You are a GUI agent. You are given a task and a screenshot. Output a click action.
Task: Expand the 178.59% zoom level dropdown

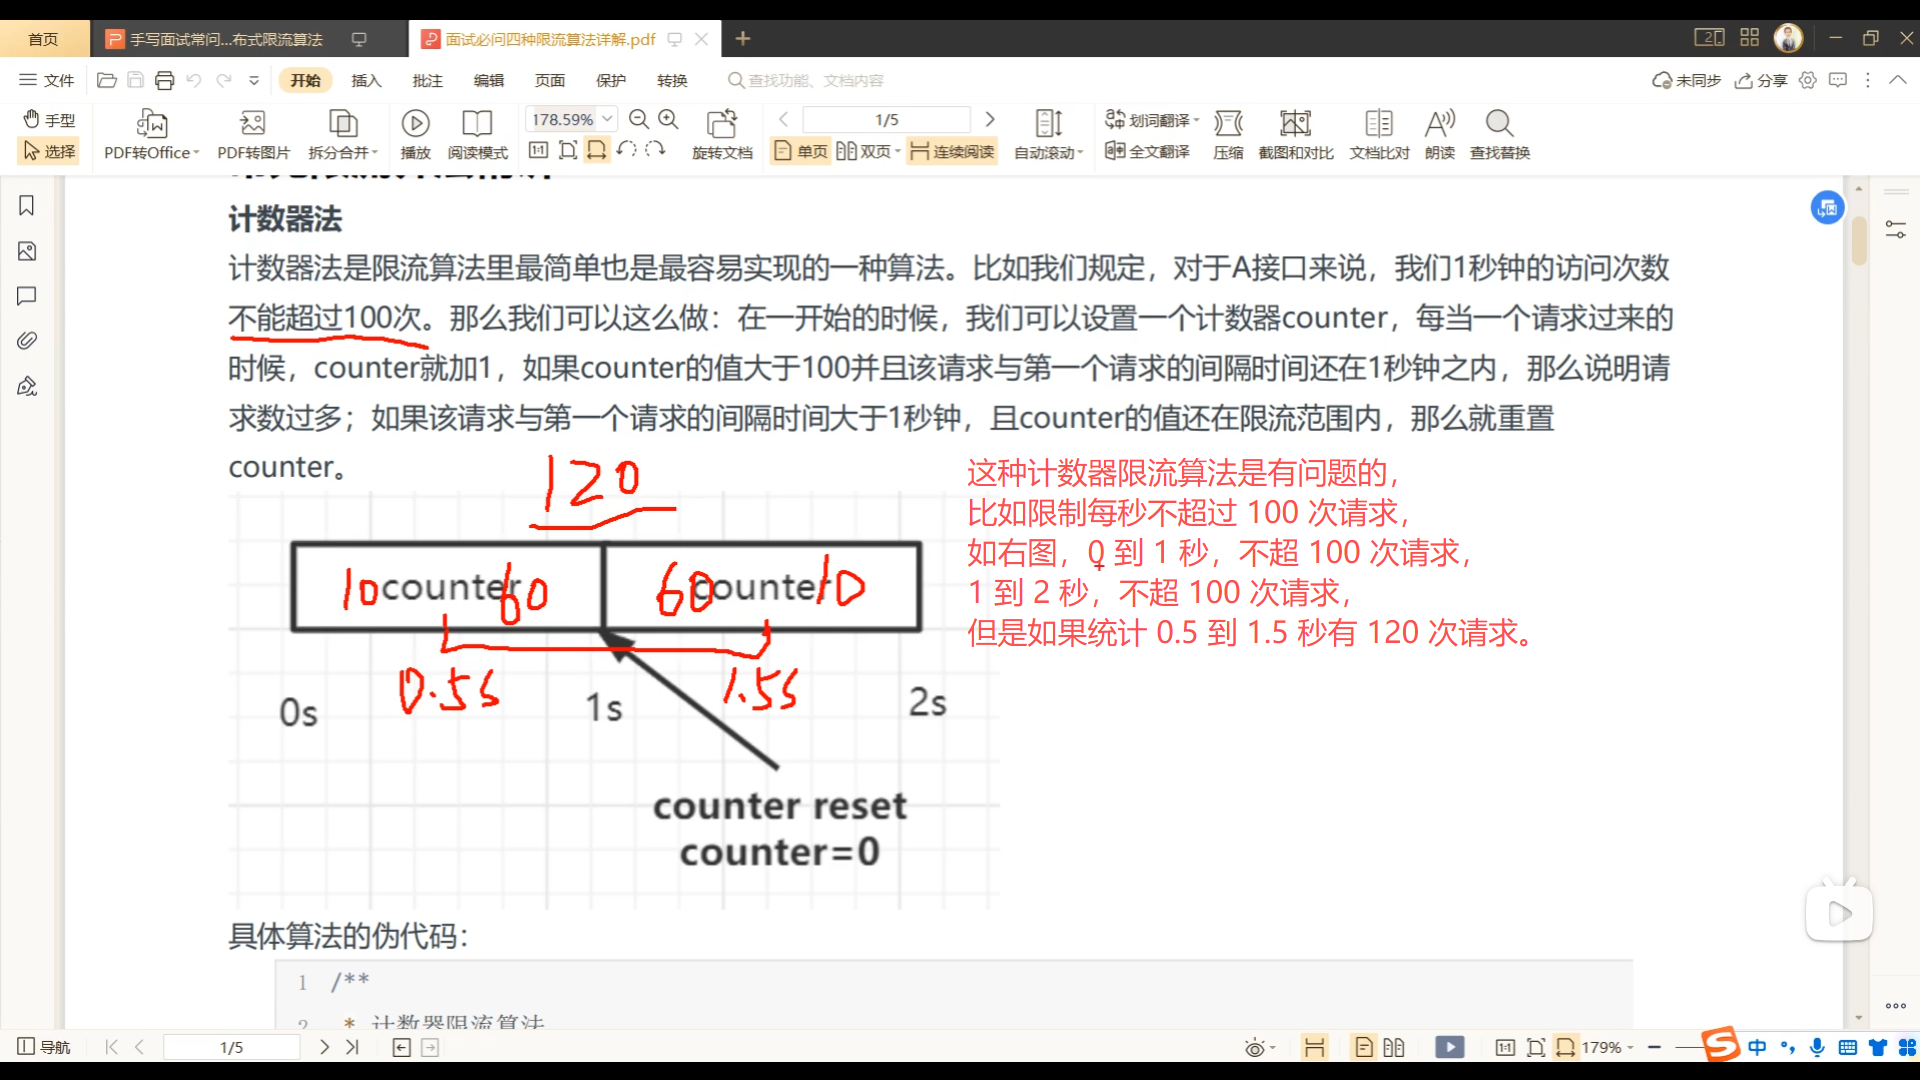tap(607, 119)
